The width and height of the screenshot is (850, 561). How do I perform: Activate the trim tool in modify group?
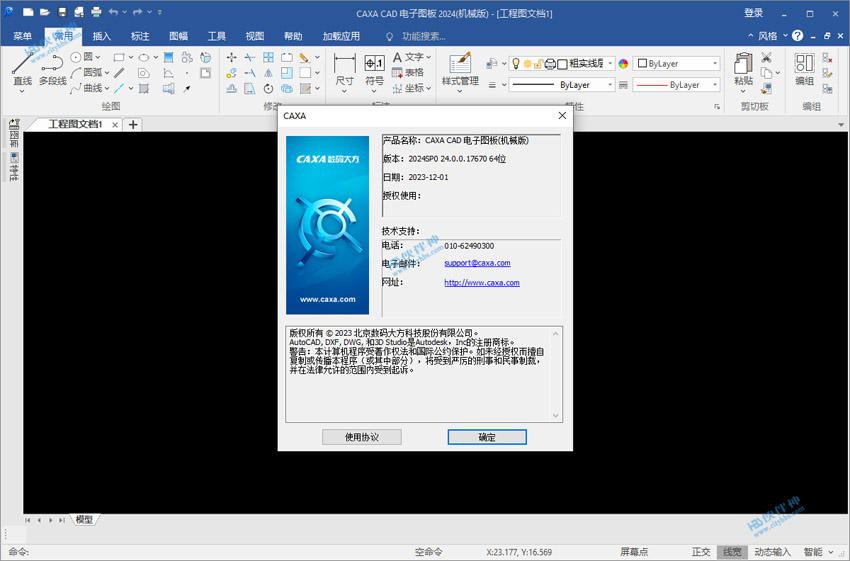(250, 57)
